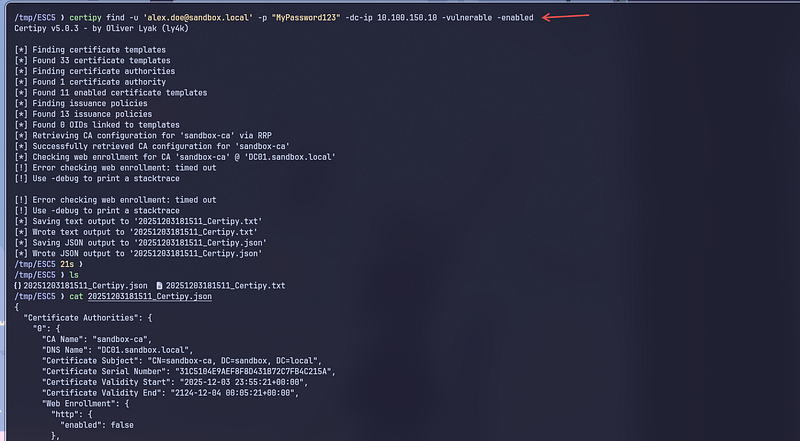Click the "MyPassword123" password argument
Screen dimensions: 800x441
pyautogui.click(x=312, y=18)
